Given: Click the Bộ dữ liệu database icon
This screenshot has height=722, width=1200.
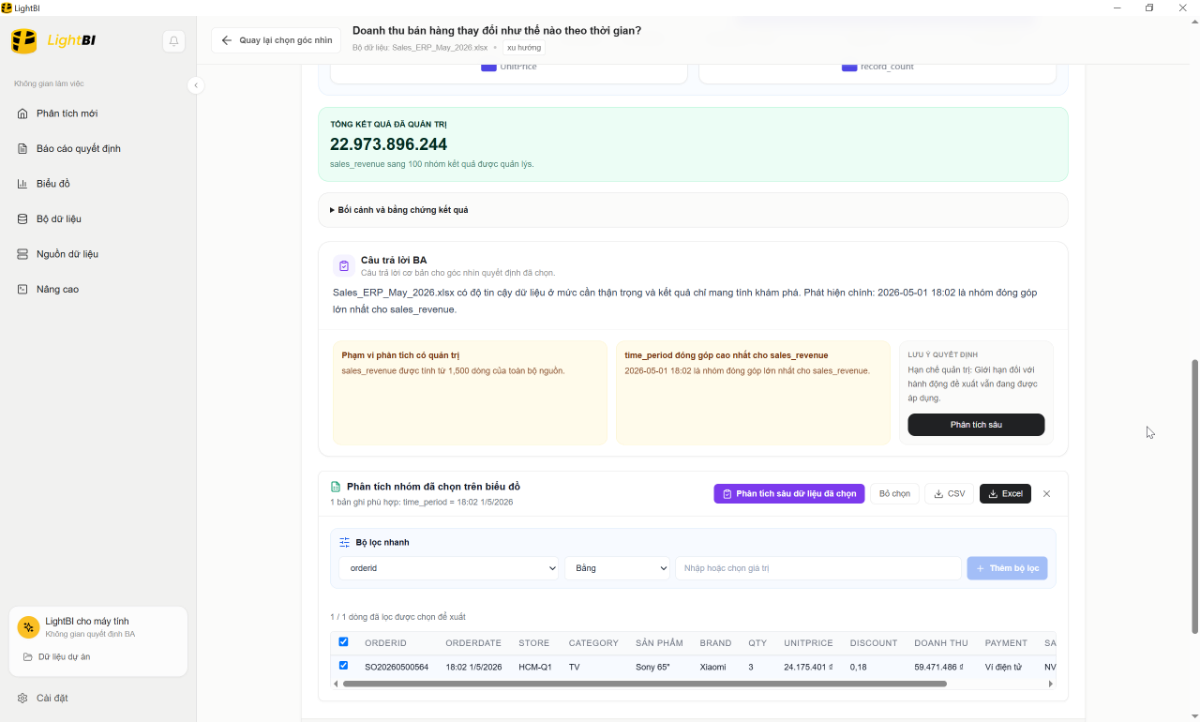Looking at the screenshot, I should point(23,218).
